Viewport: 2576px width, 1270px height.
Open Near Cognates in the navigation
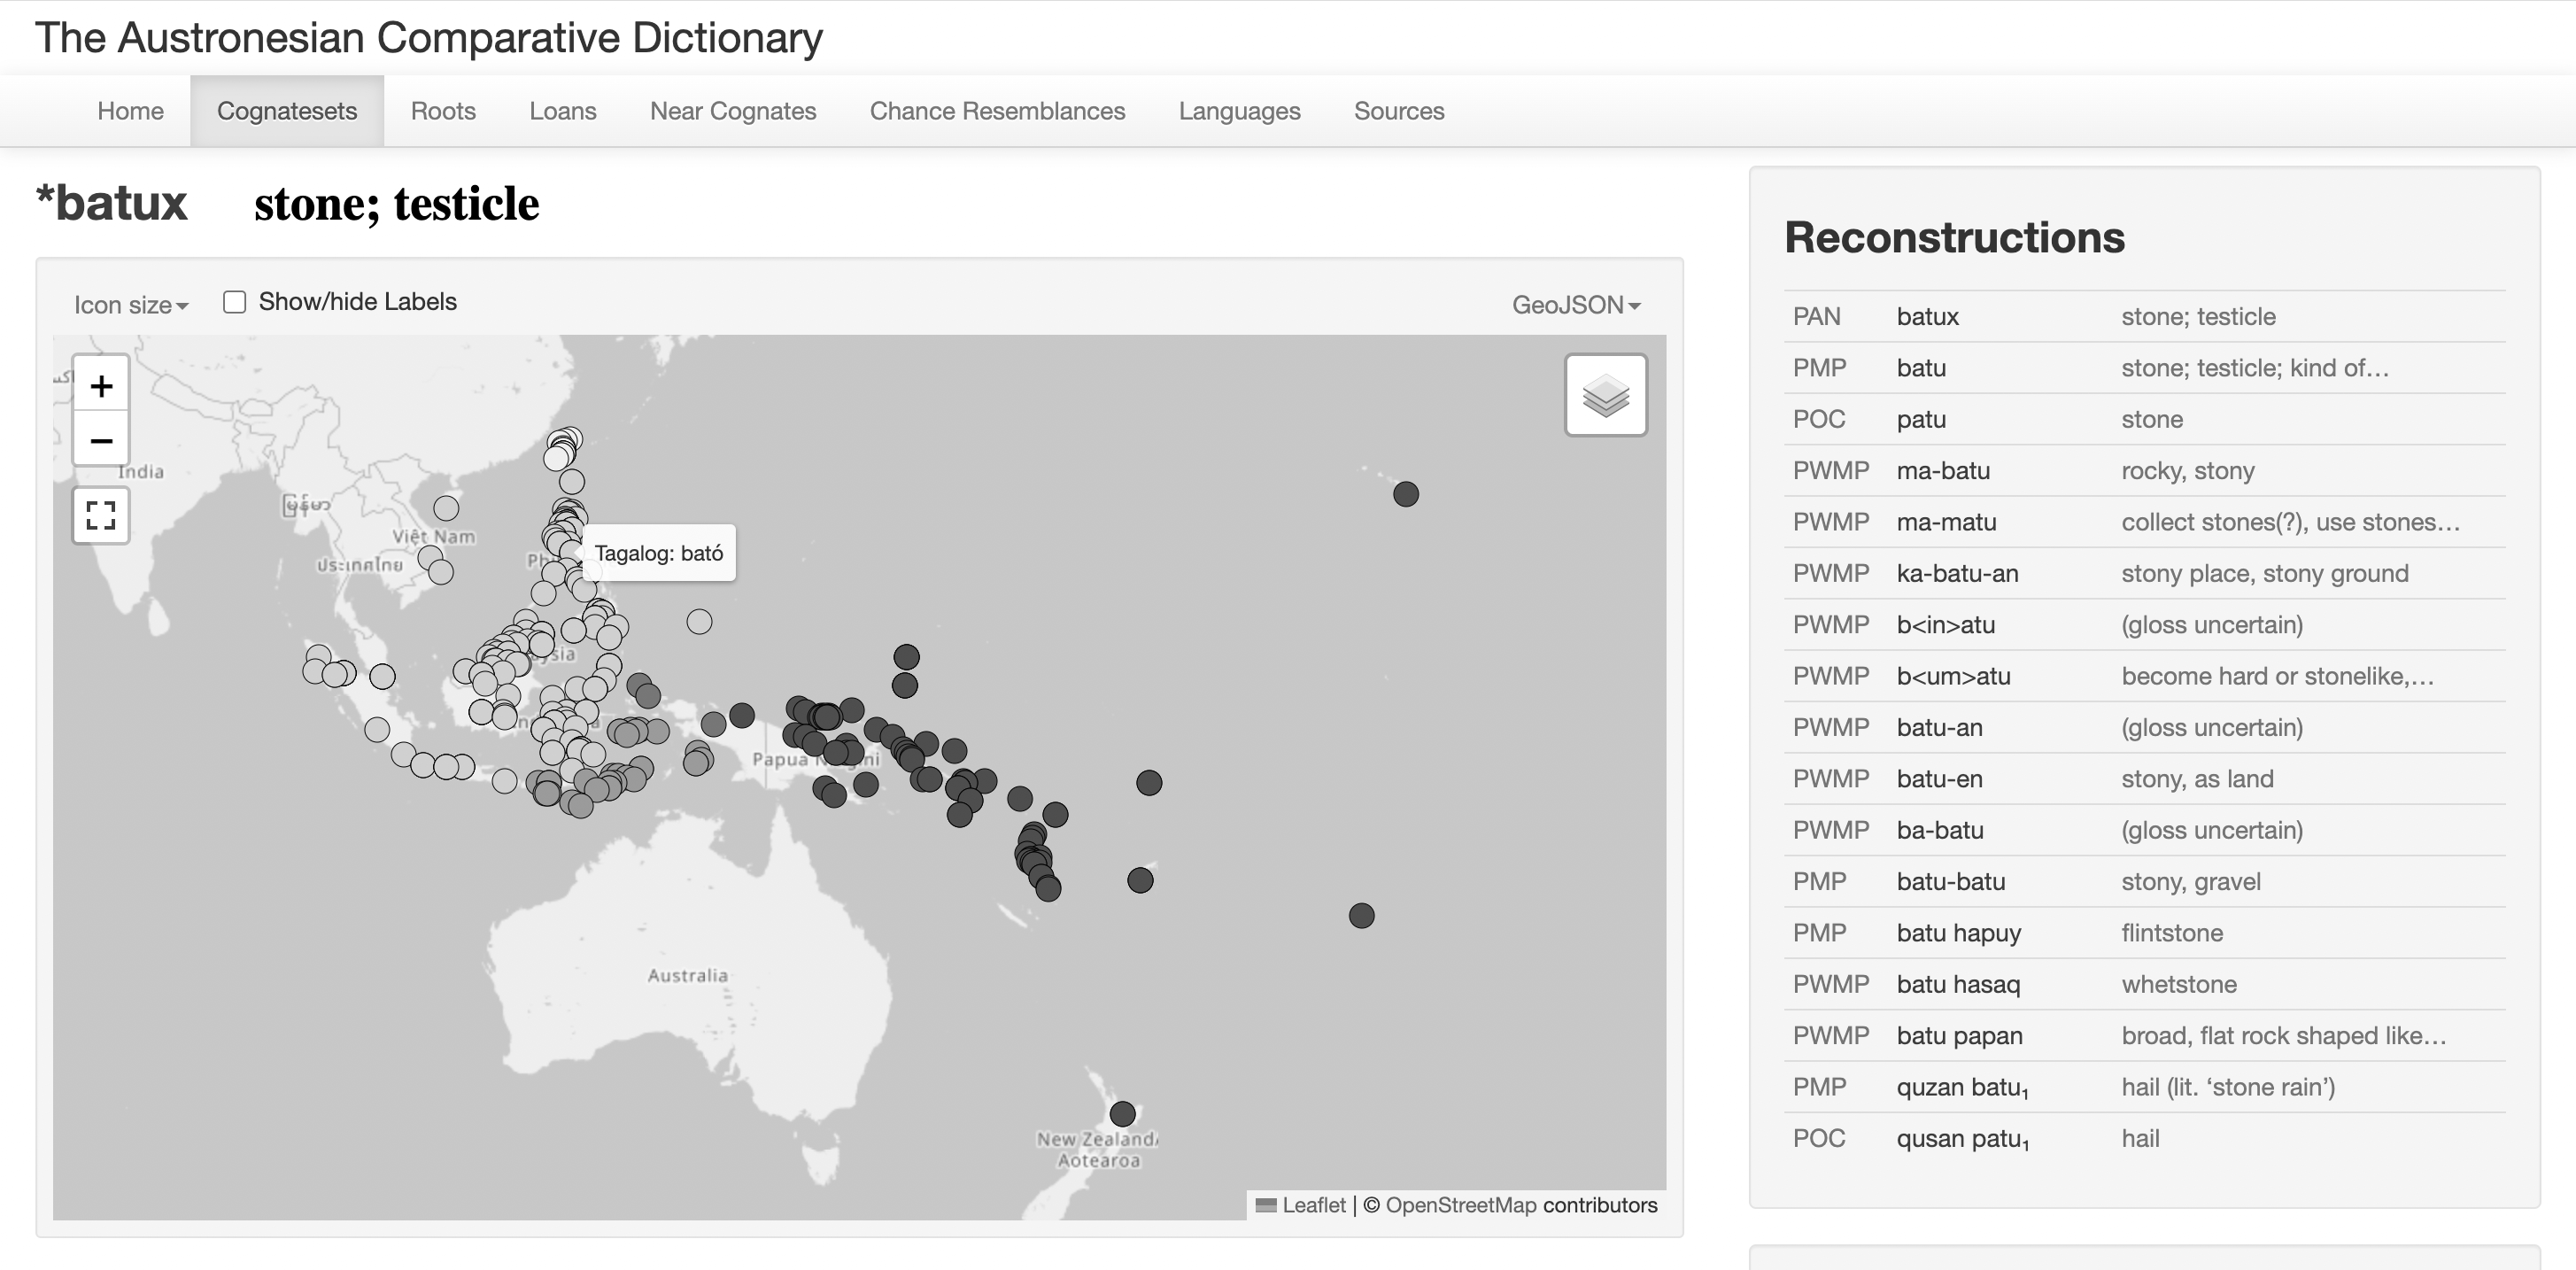(733, 111)
